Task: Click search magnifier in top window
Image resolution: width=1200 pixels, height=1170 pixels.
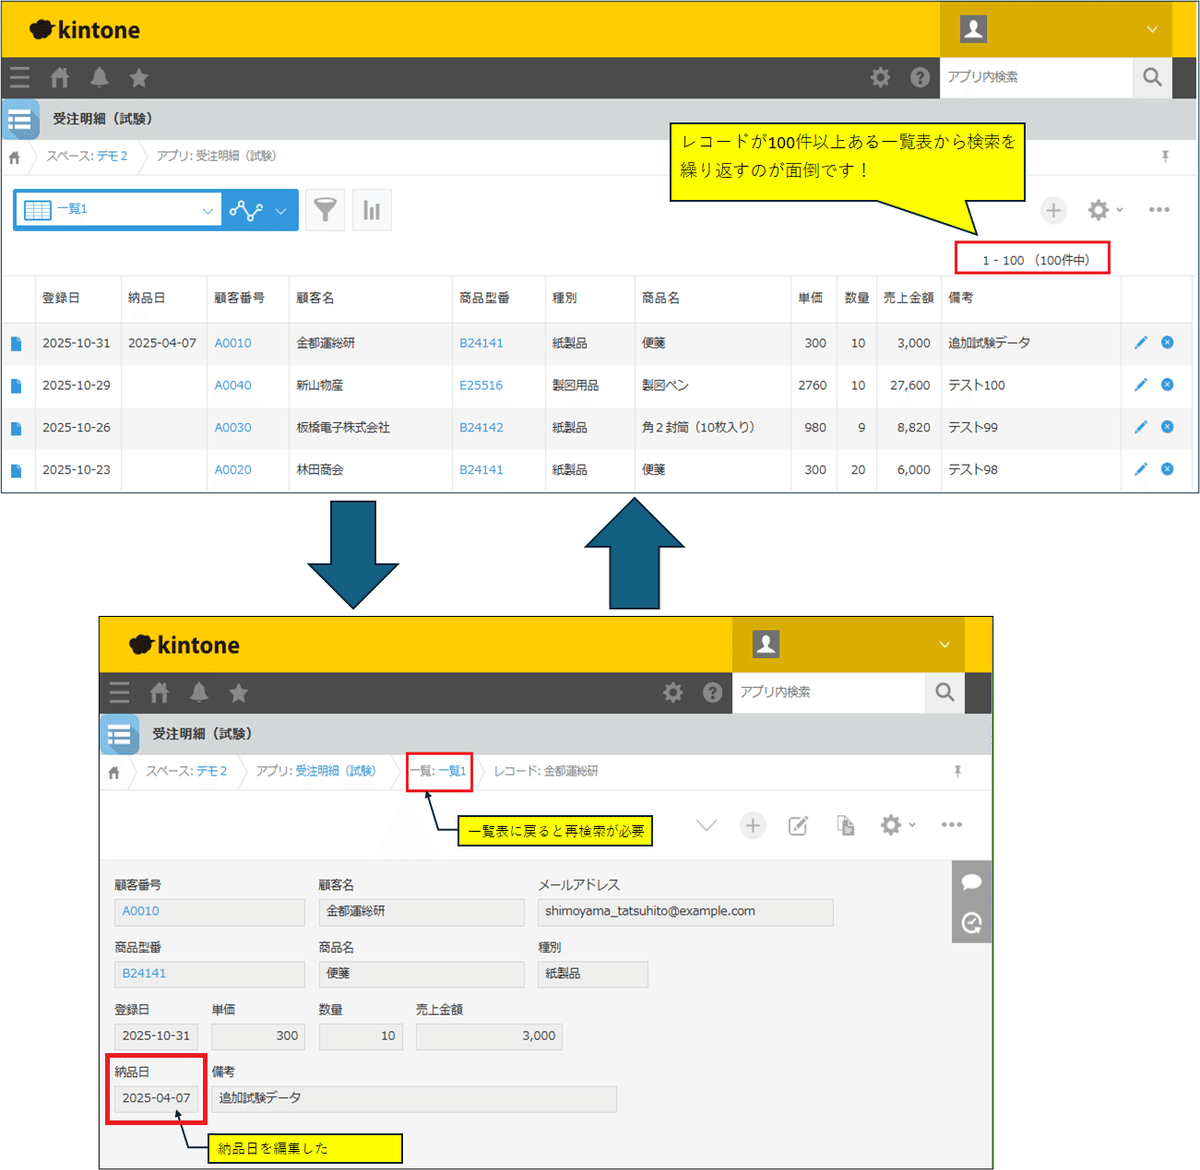Action: [1152, 77]
